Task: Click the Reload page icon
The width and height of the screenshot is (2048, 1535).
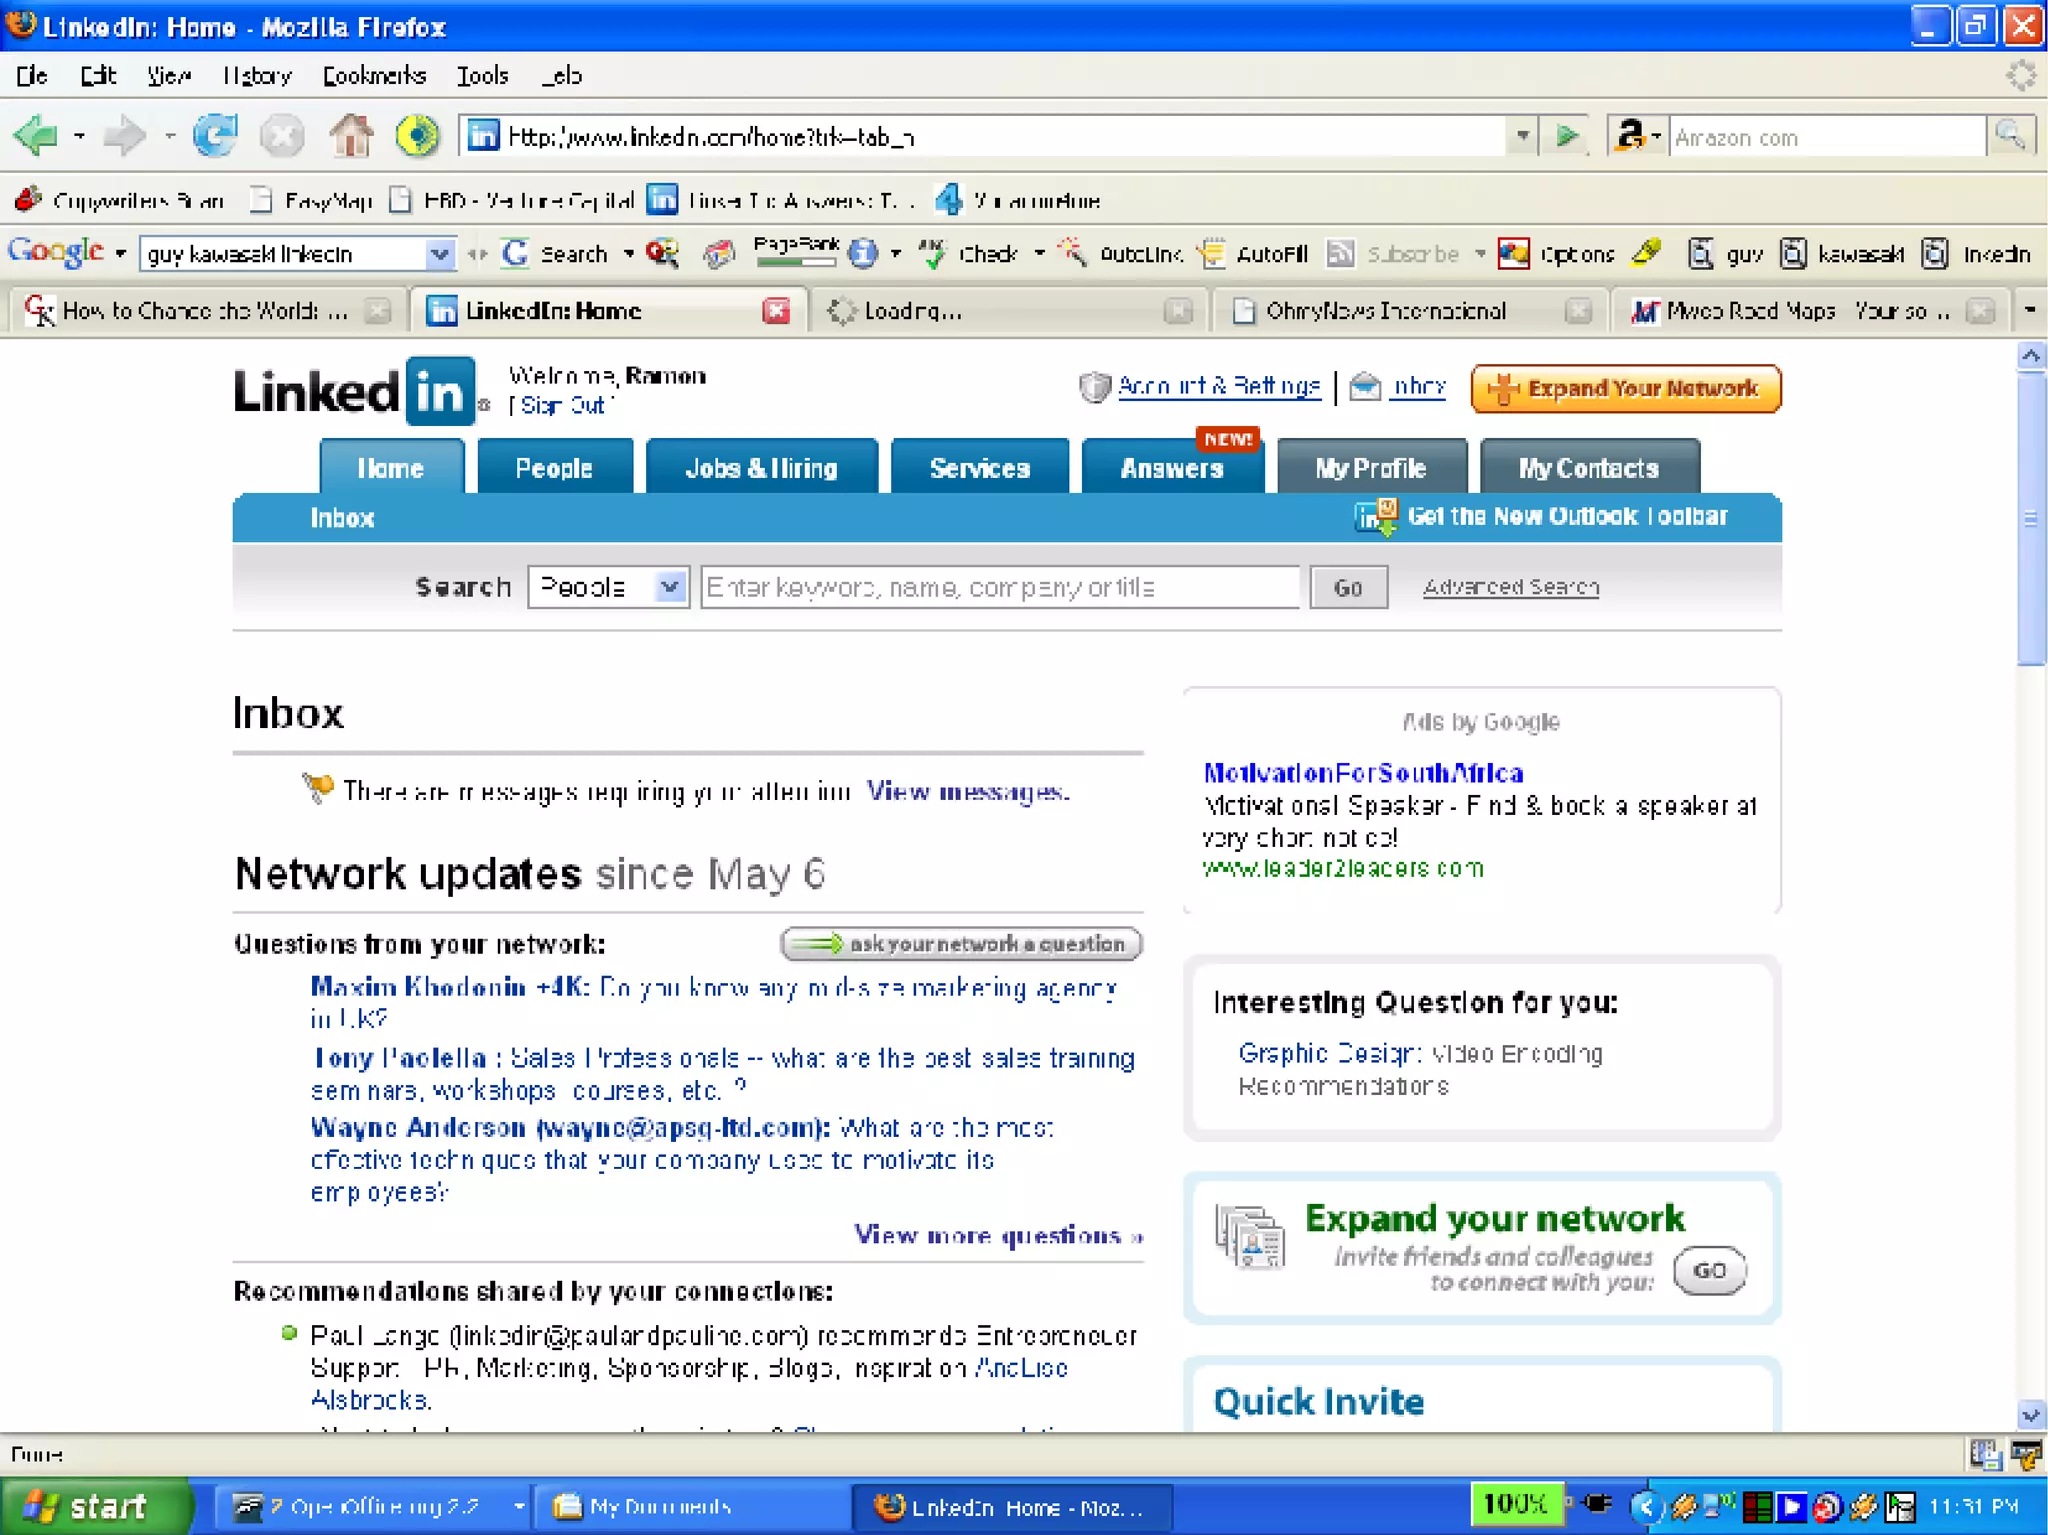Action: point(215,136)
